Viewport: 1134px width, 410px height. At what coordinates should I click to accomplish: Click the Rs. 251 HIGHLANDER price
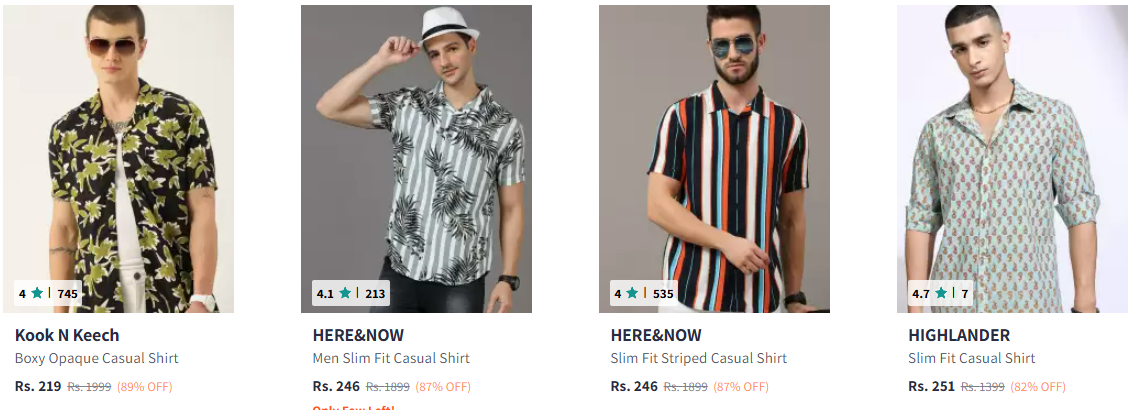[x=932, y=386]
